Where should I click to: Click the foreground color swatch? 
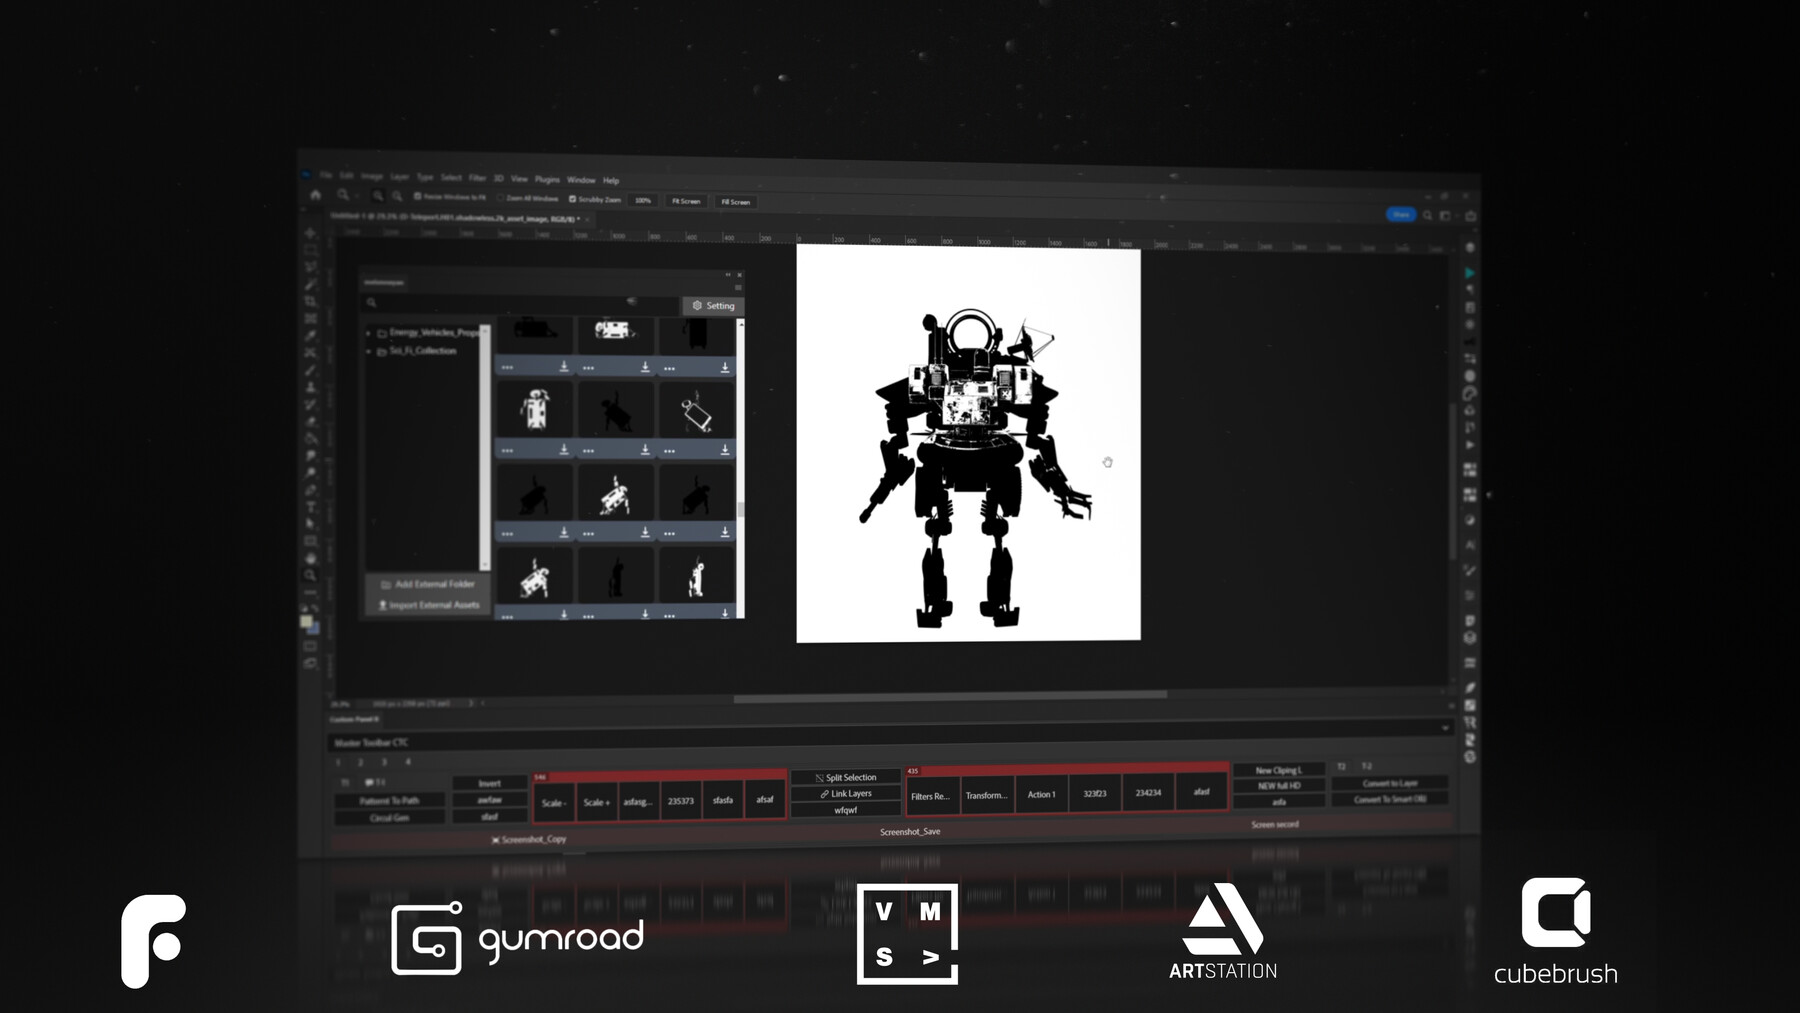pyautogui.click(x=307, y=622)
